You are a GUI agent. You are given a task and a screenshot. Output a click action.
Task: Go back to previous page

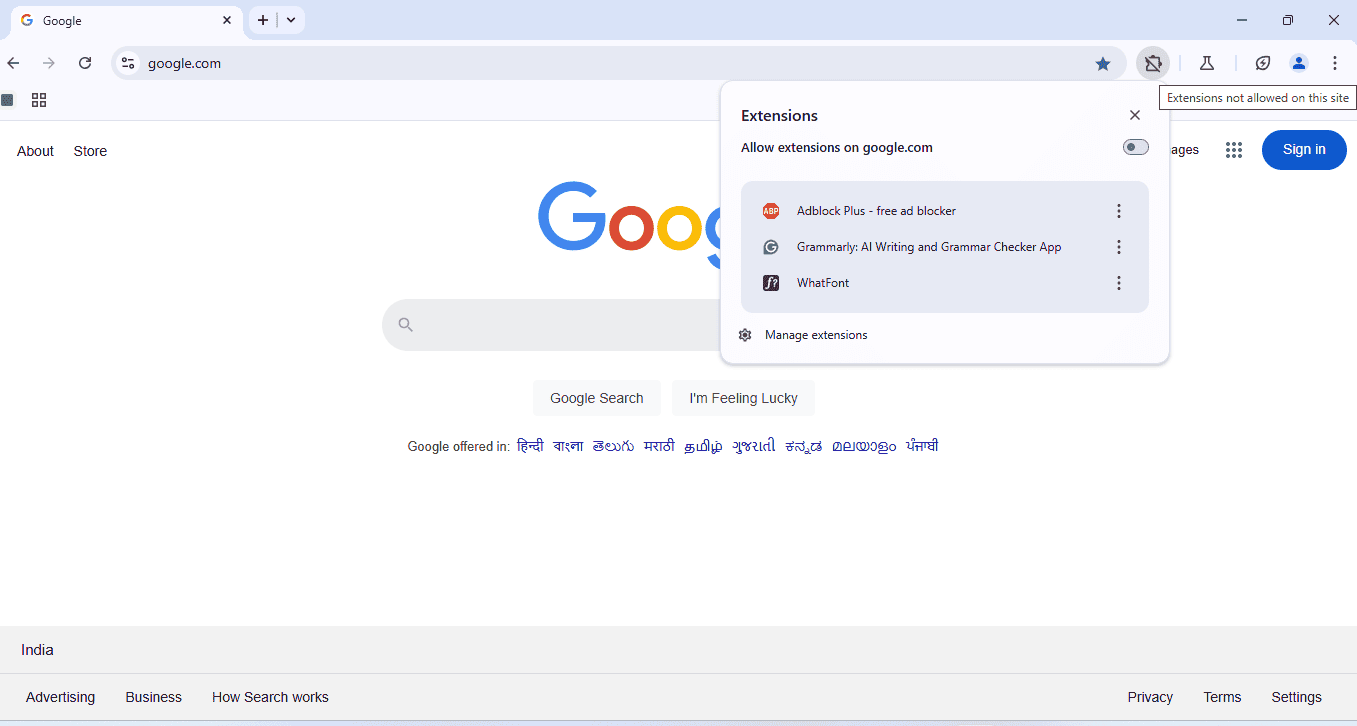coord(13,63)
